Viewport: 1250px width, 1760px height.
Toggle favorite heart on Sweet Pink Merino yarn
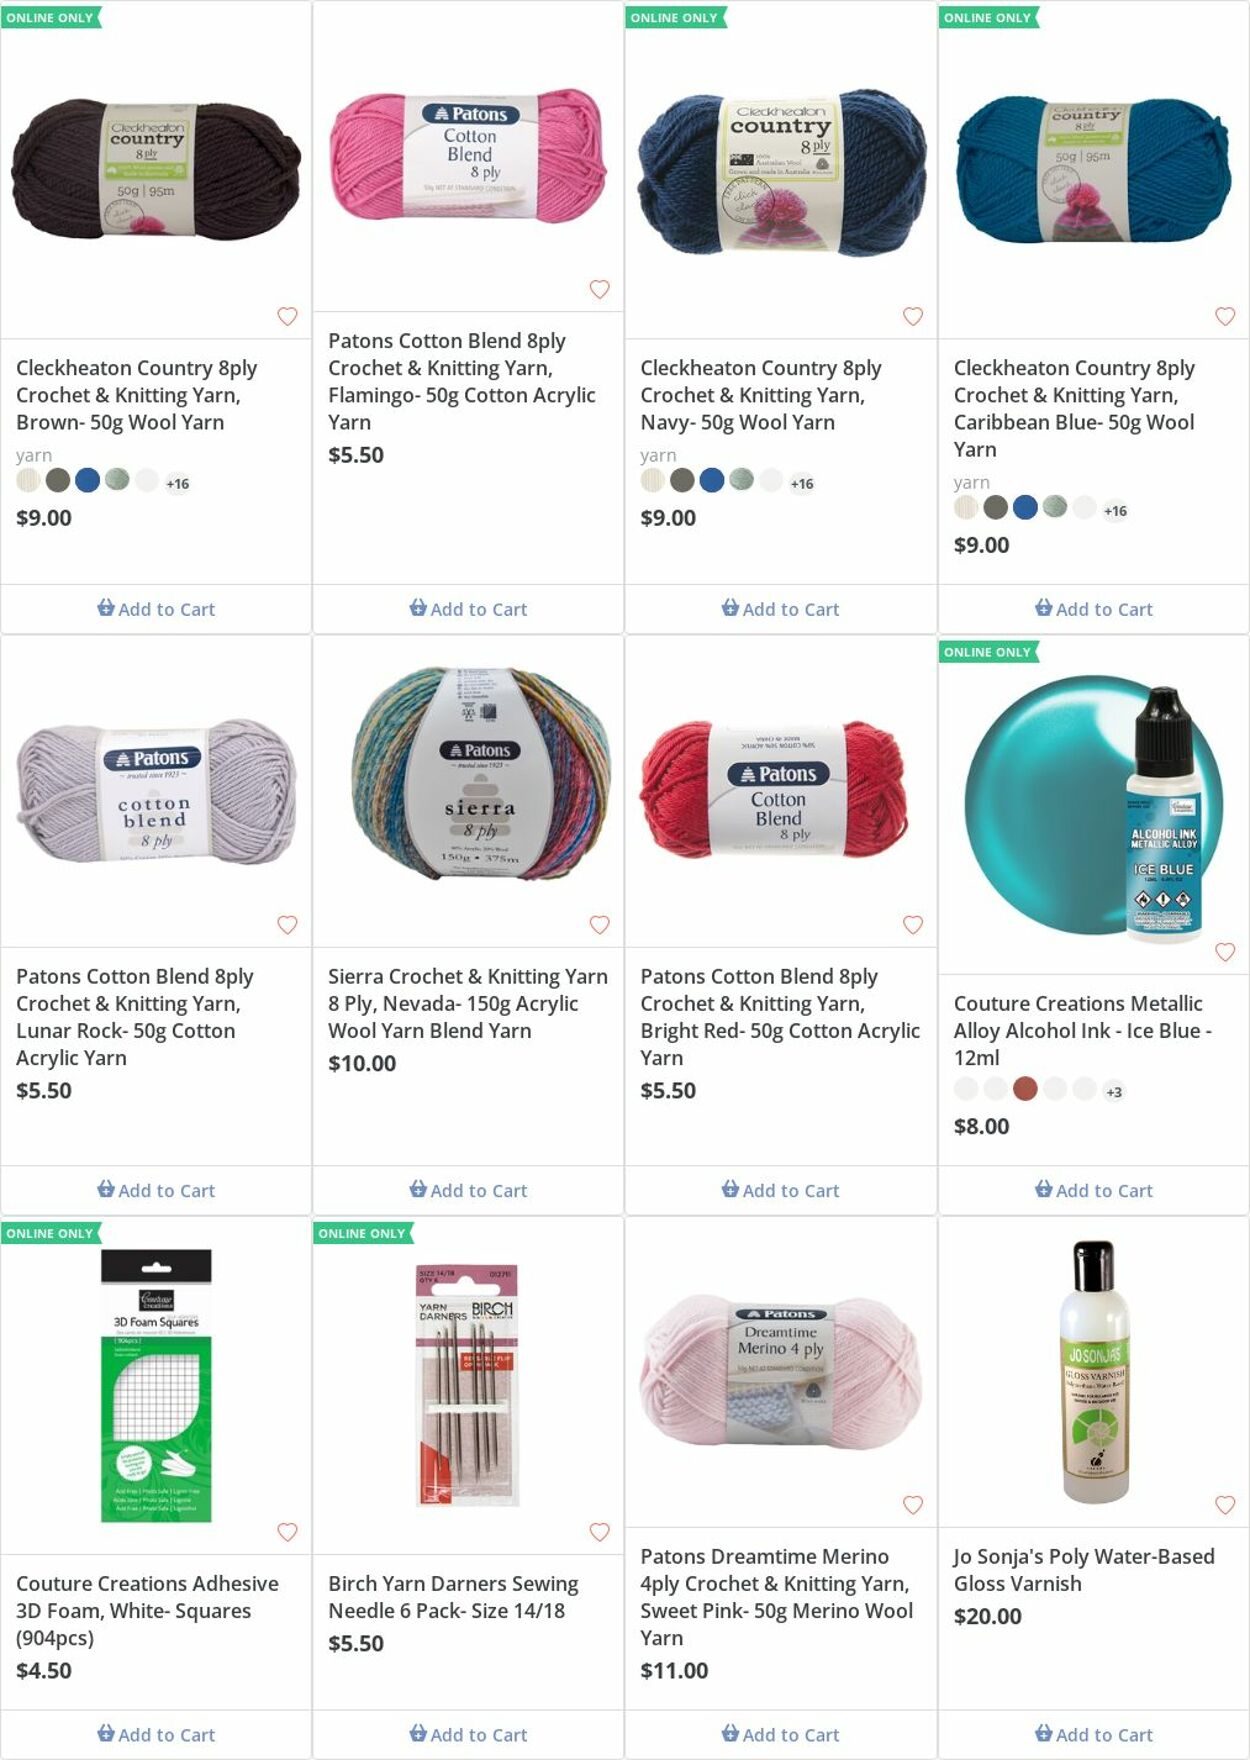tap(913, 1505)
